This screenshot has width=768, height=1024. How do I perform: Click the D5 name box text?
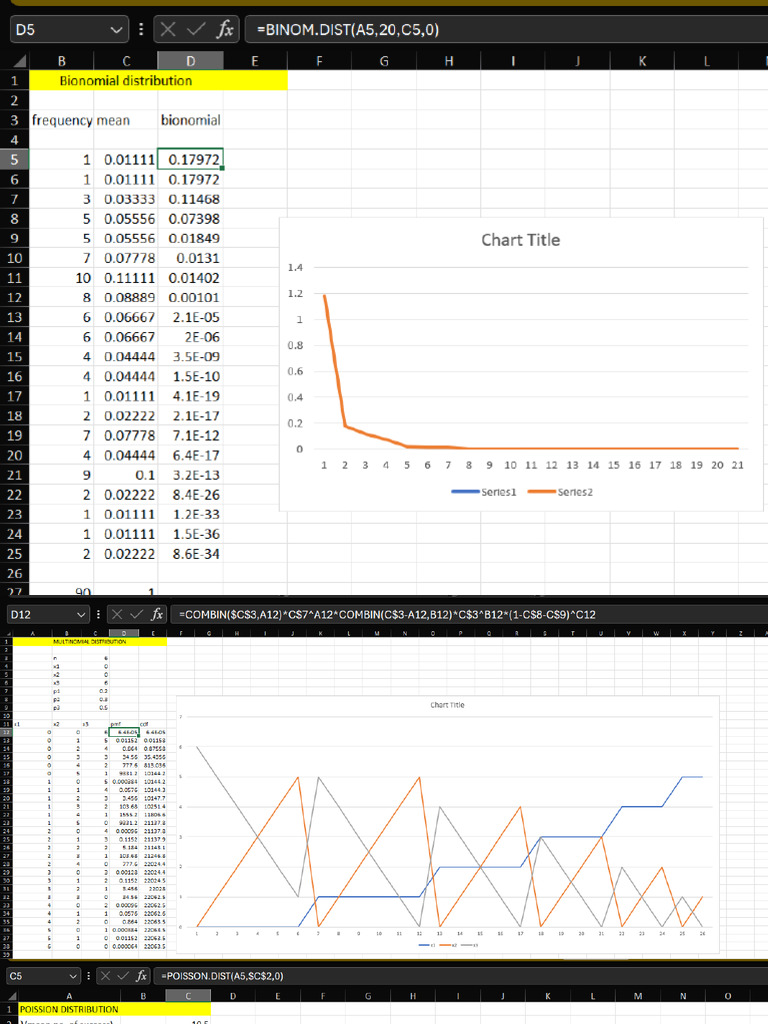coord(25,30)
